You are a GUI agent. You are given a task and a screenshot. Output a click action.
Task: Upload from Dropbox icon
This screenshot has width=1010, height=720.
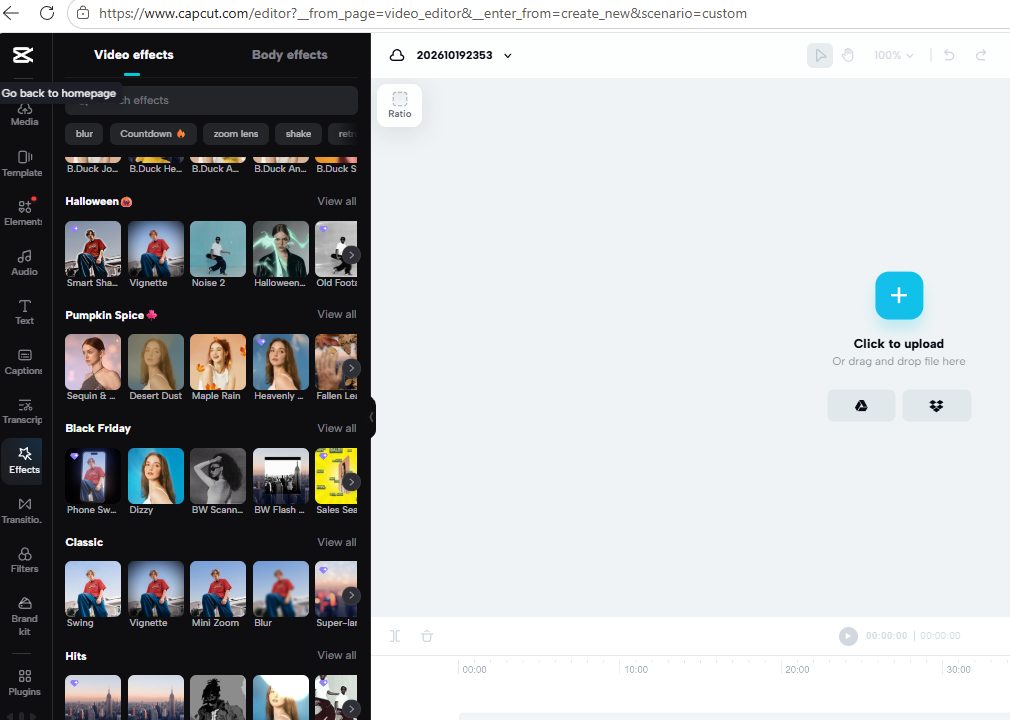click(937, 406)
